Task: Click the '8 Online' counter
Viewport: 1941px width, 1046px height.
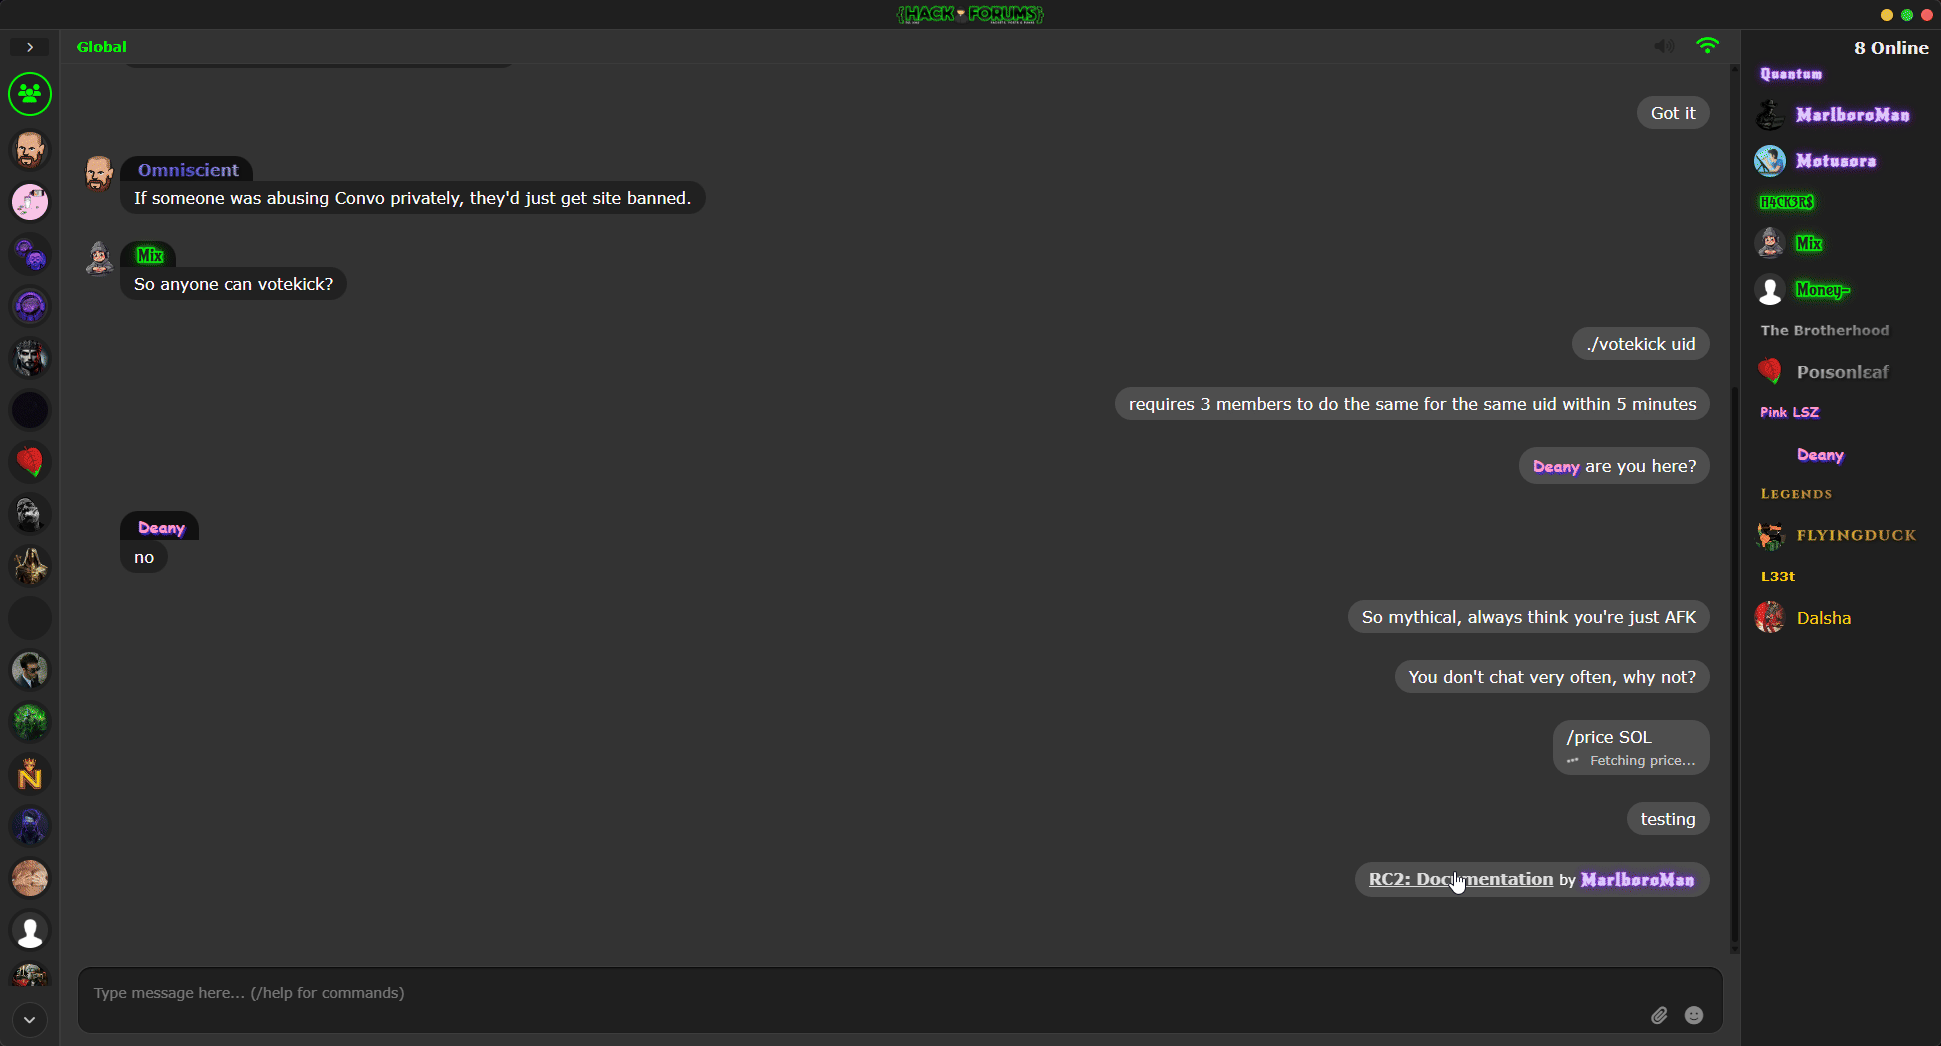Action: point(1891,48)
